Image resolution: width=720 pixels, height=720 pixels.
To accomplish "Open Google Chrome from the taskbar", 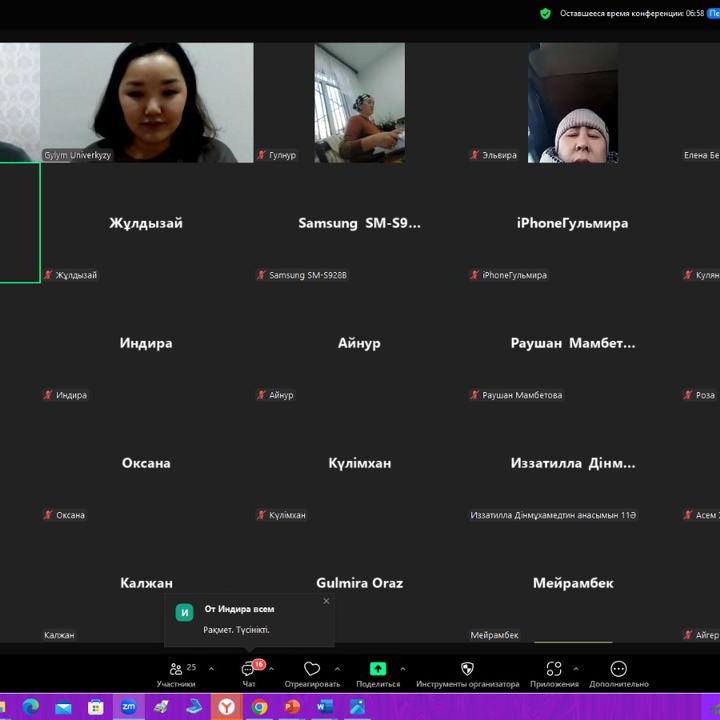I will point(259,707).
